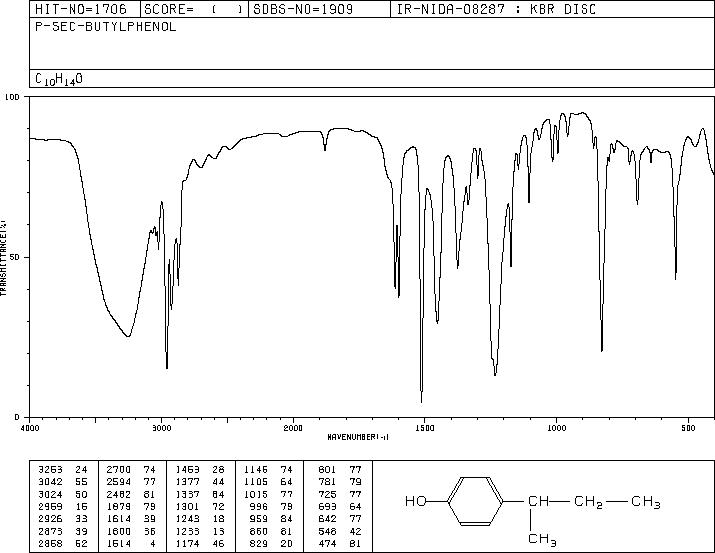Click the molecular formula C10H14O
The height and width of the screenshot is (553, 715).
[x=59, y=79]
